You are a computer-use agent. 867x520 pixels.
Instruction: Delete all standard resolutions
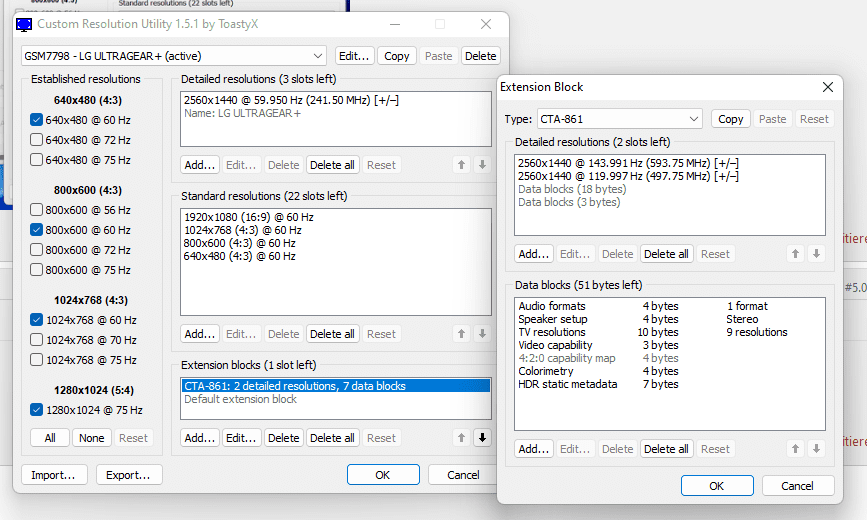point(332,334)
